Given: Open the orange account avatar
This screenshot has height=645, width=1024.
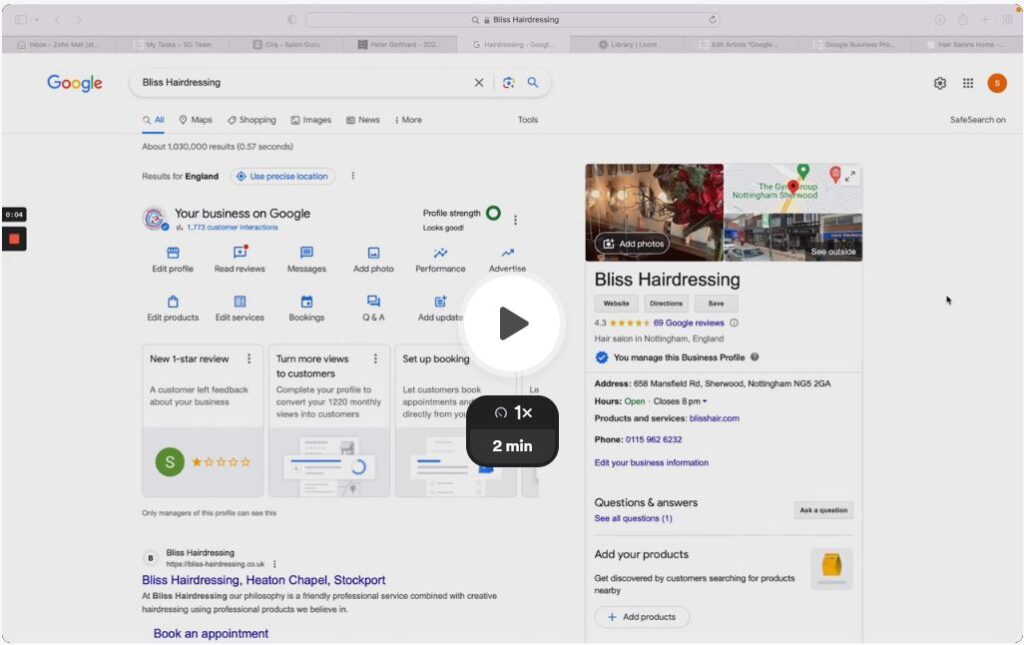Looking at the screenshot, I should click(x=997, y=83).
